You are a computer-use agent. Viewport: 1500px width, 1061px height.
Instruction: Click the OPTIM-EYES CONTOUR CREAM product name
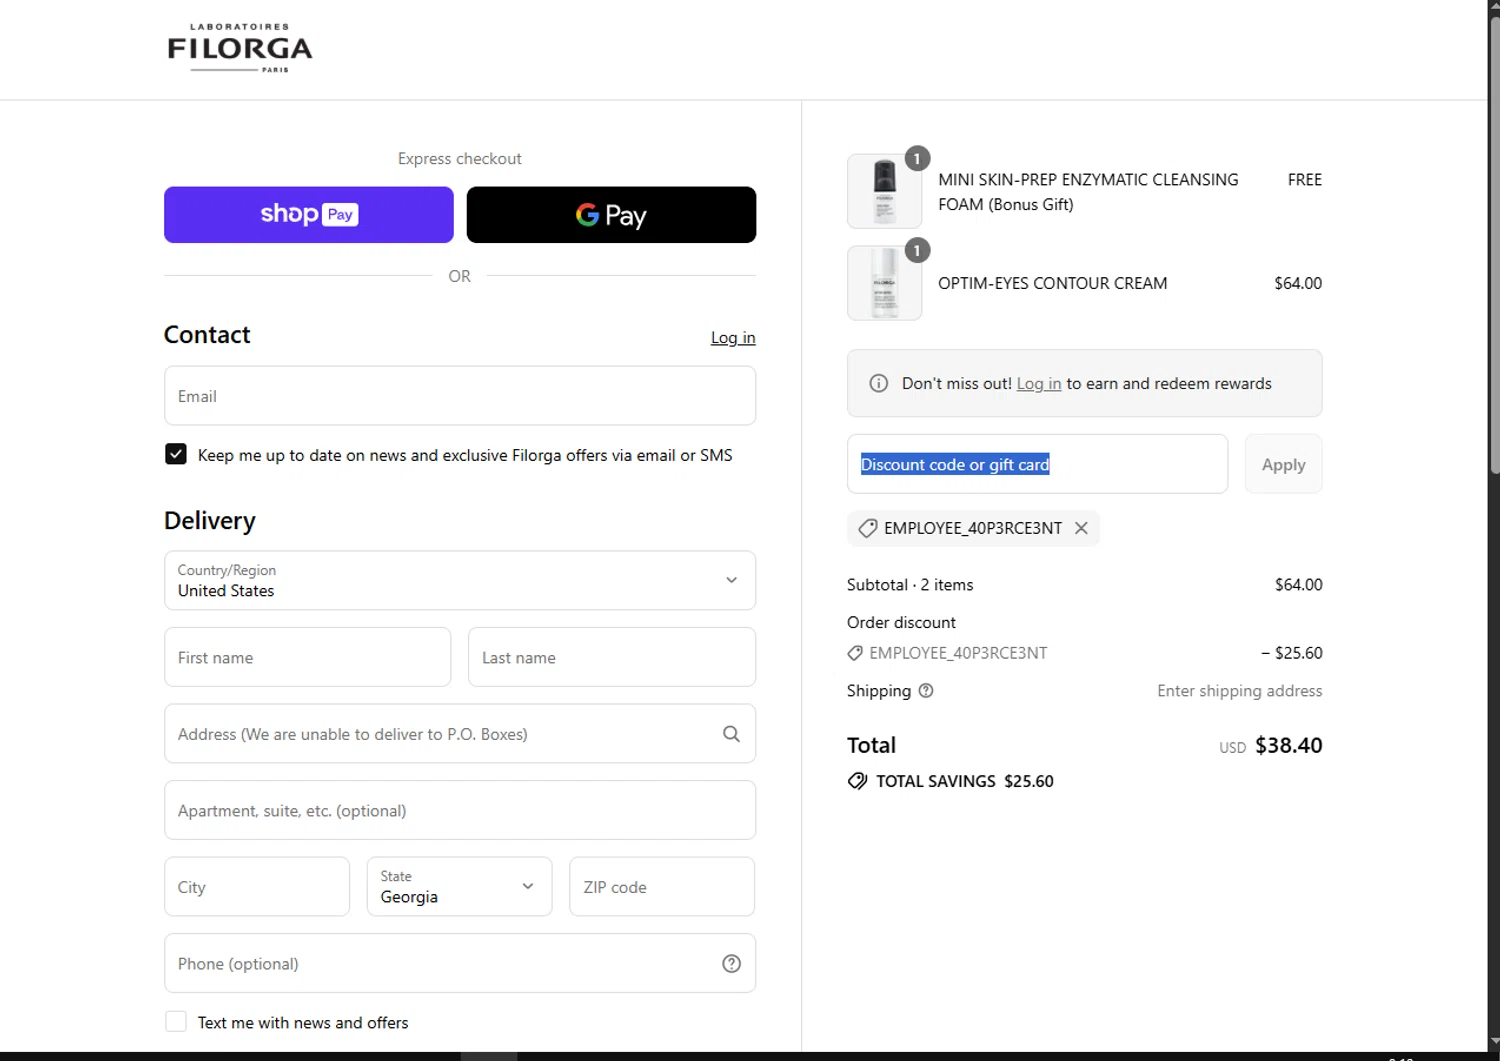coord(1053,283)
